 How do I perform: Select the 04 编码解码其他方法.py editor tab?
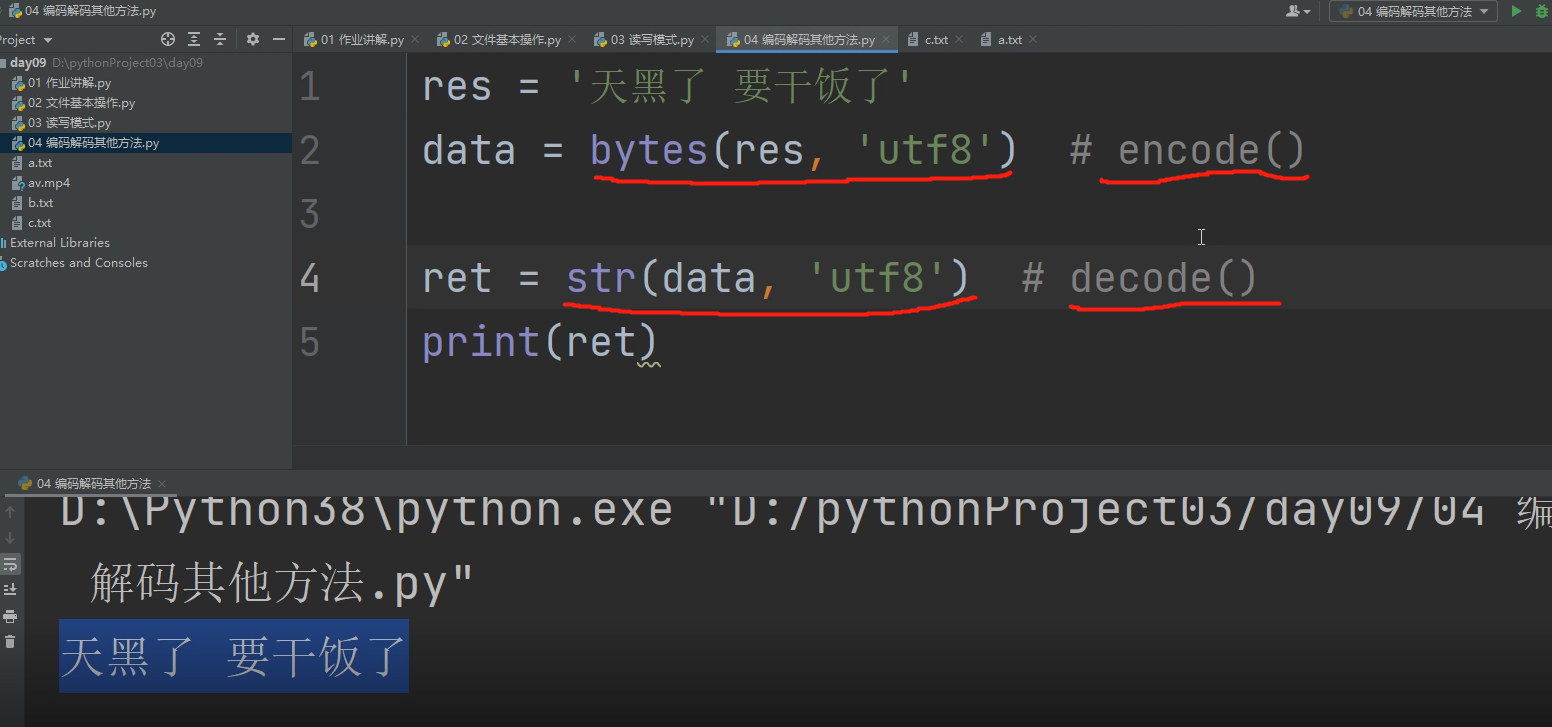pyautogui.click(x=808, y=40)
